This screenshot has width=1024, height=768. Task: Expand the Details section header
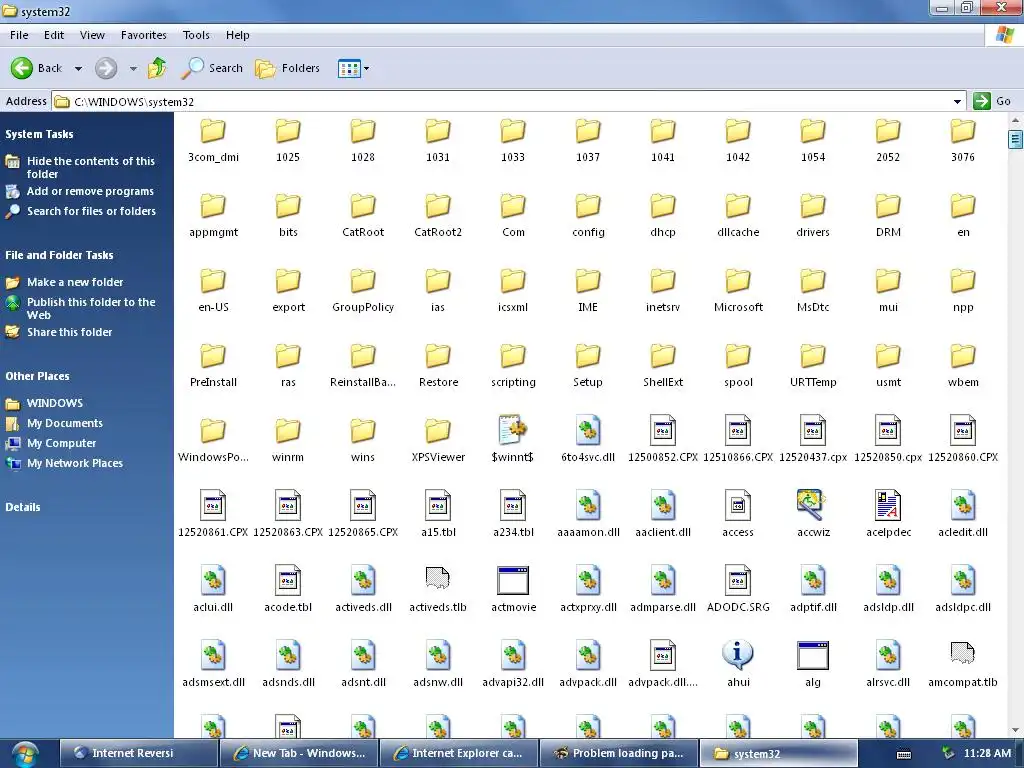23,507
